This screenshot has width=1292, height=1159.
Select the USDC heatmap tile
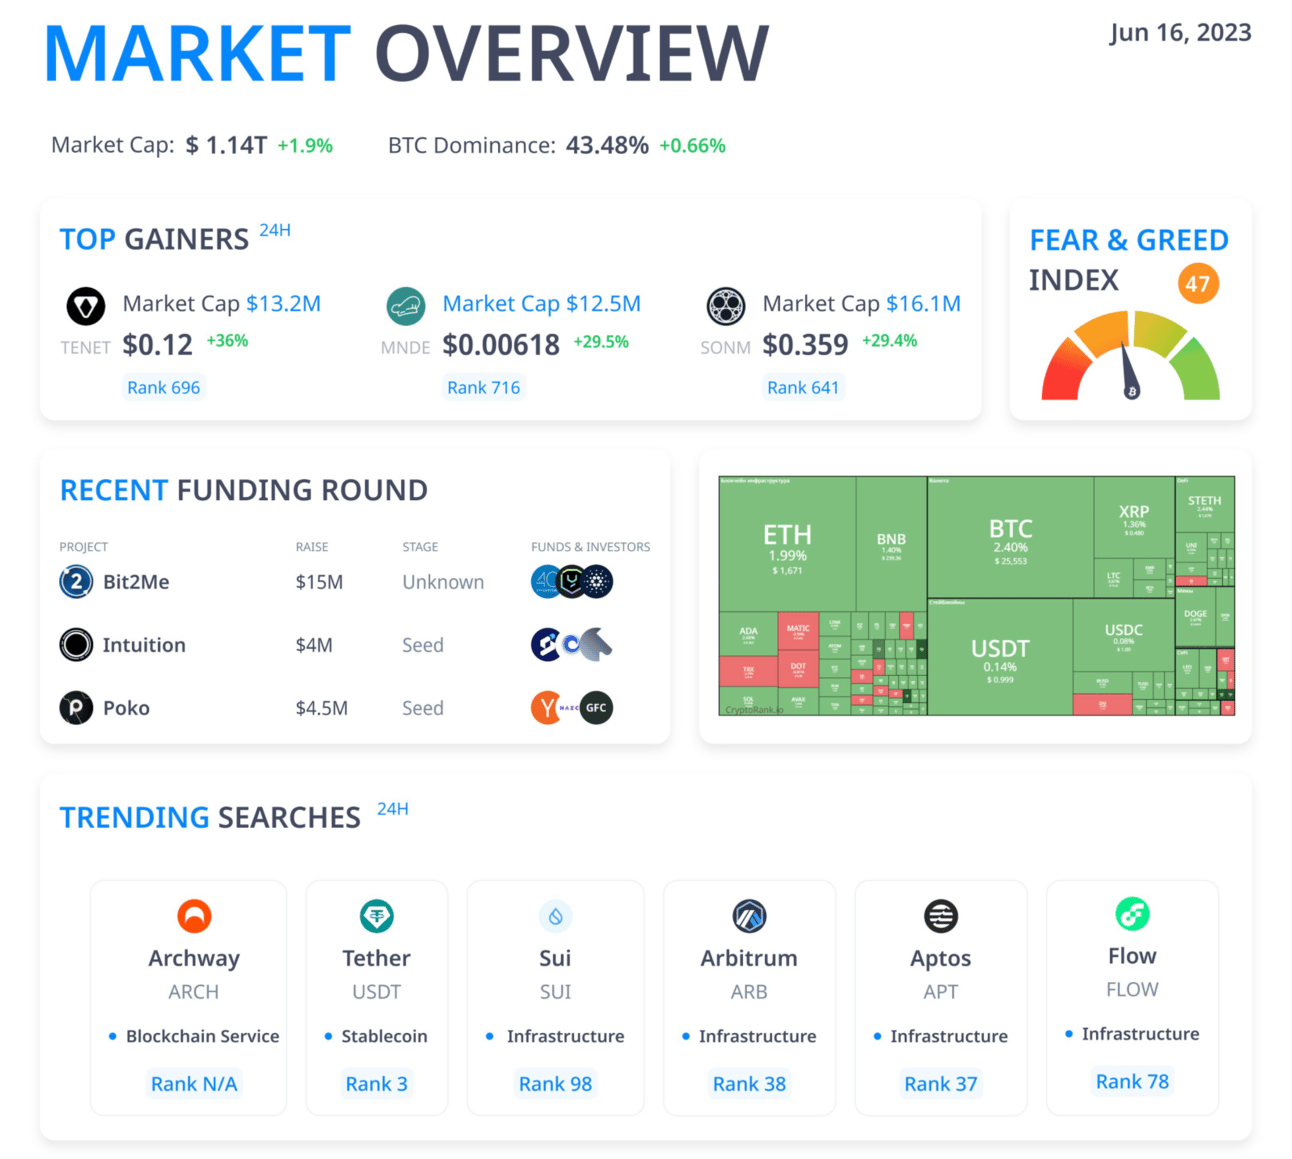(x=1124, y=635)
